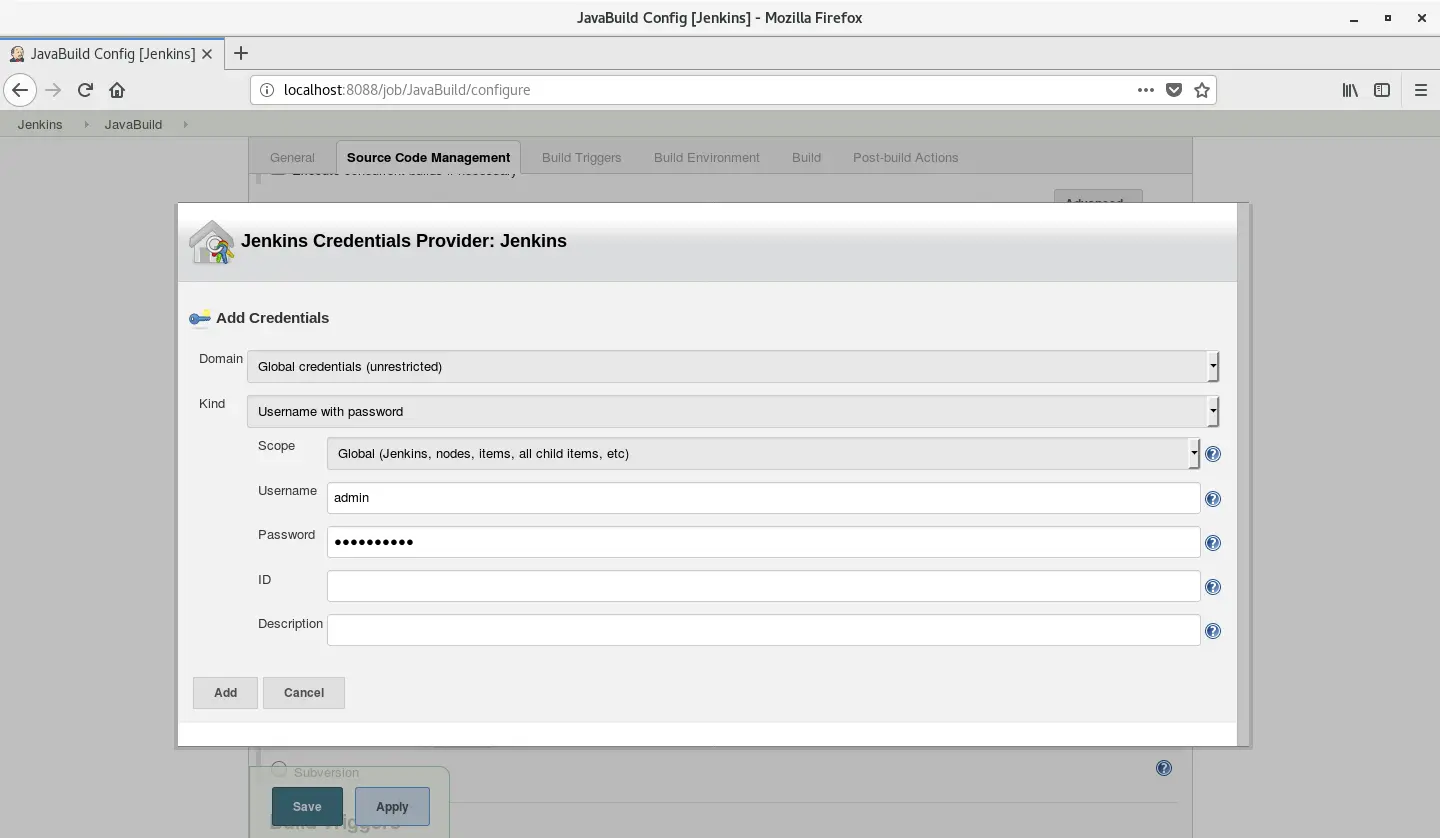Expand the JavaBuild breadcrumb arrow
1440x838 pixels.
point(186,124)
